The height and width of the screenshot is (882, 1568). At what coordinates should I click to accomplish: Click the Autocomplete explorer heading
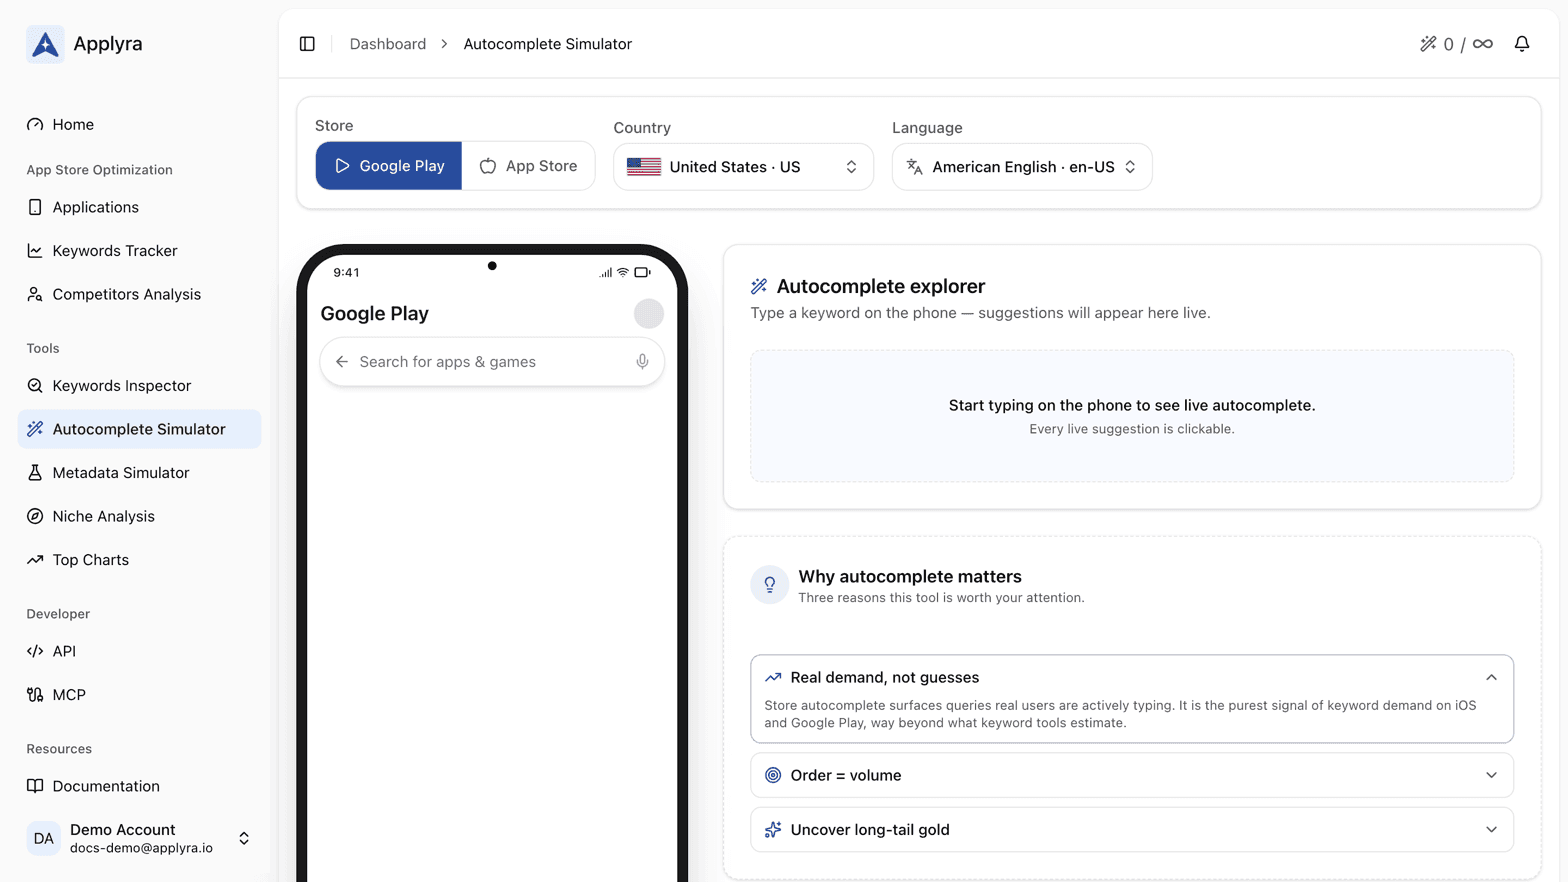(880, 287)
